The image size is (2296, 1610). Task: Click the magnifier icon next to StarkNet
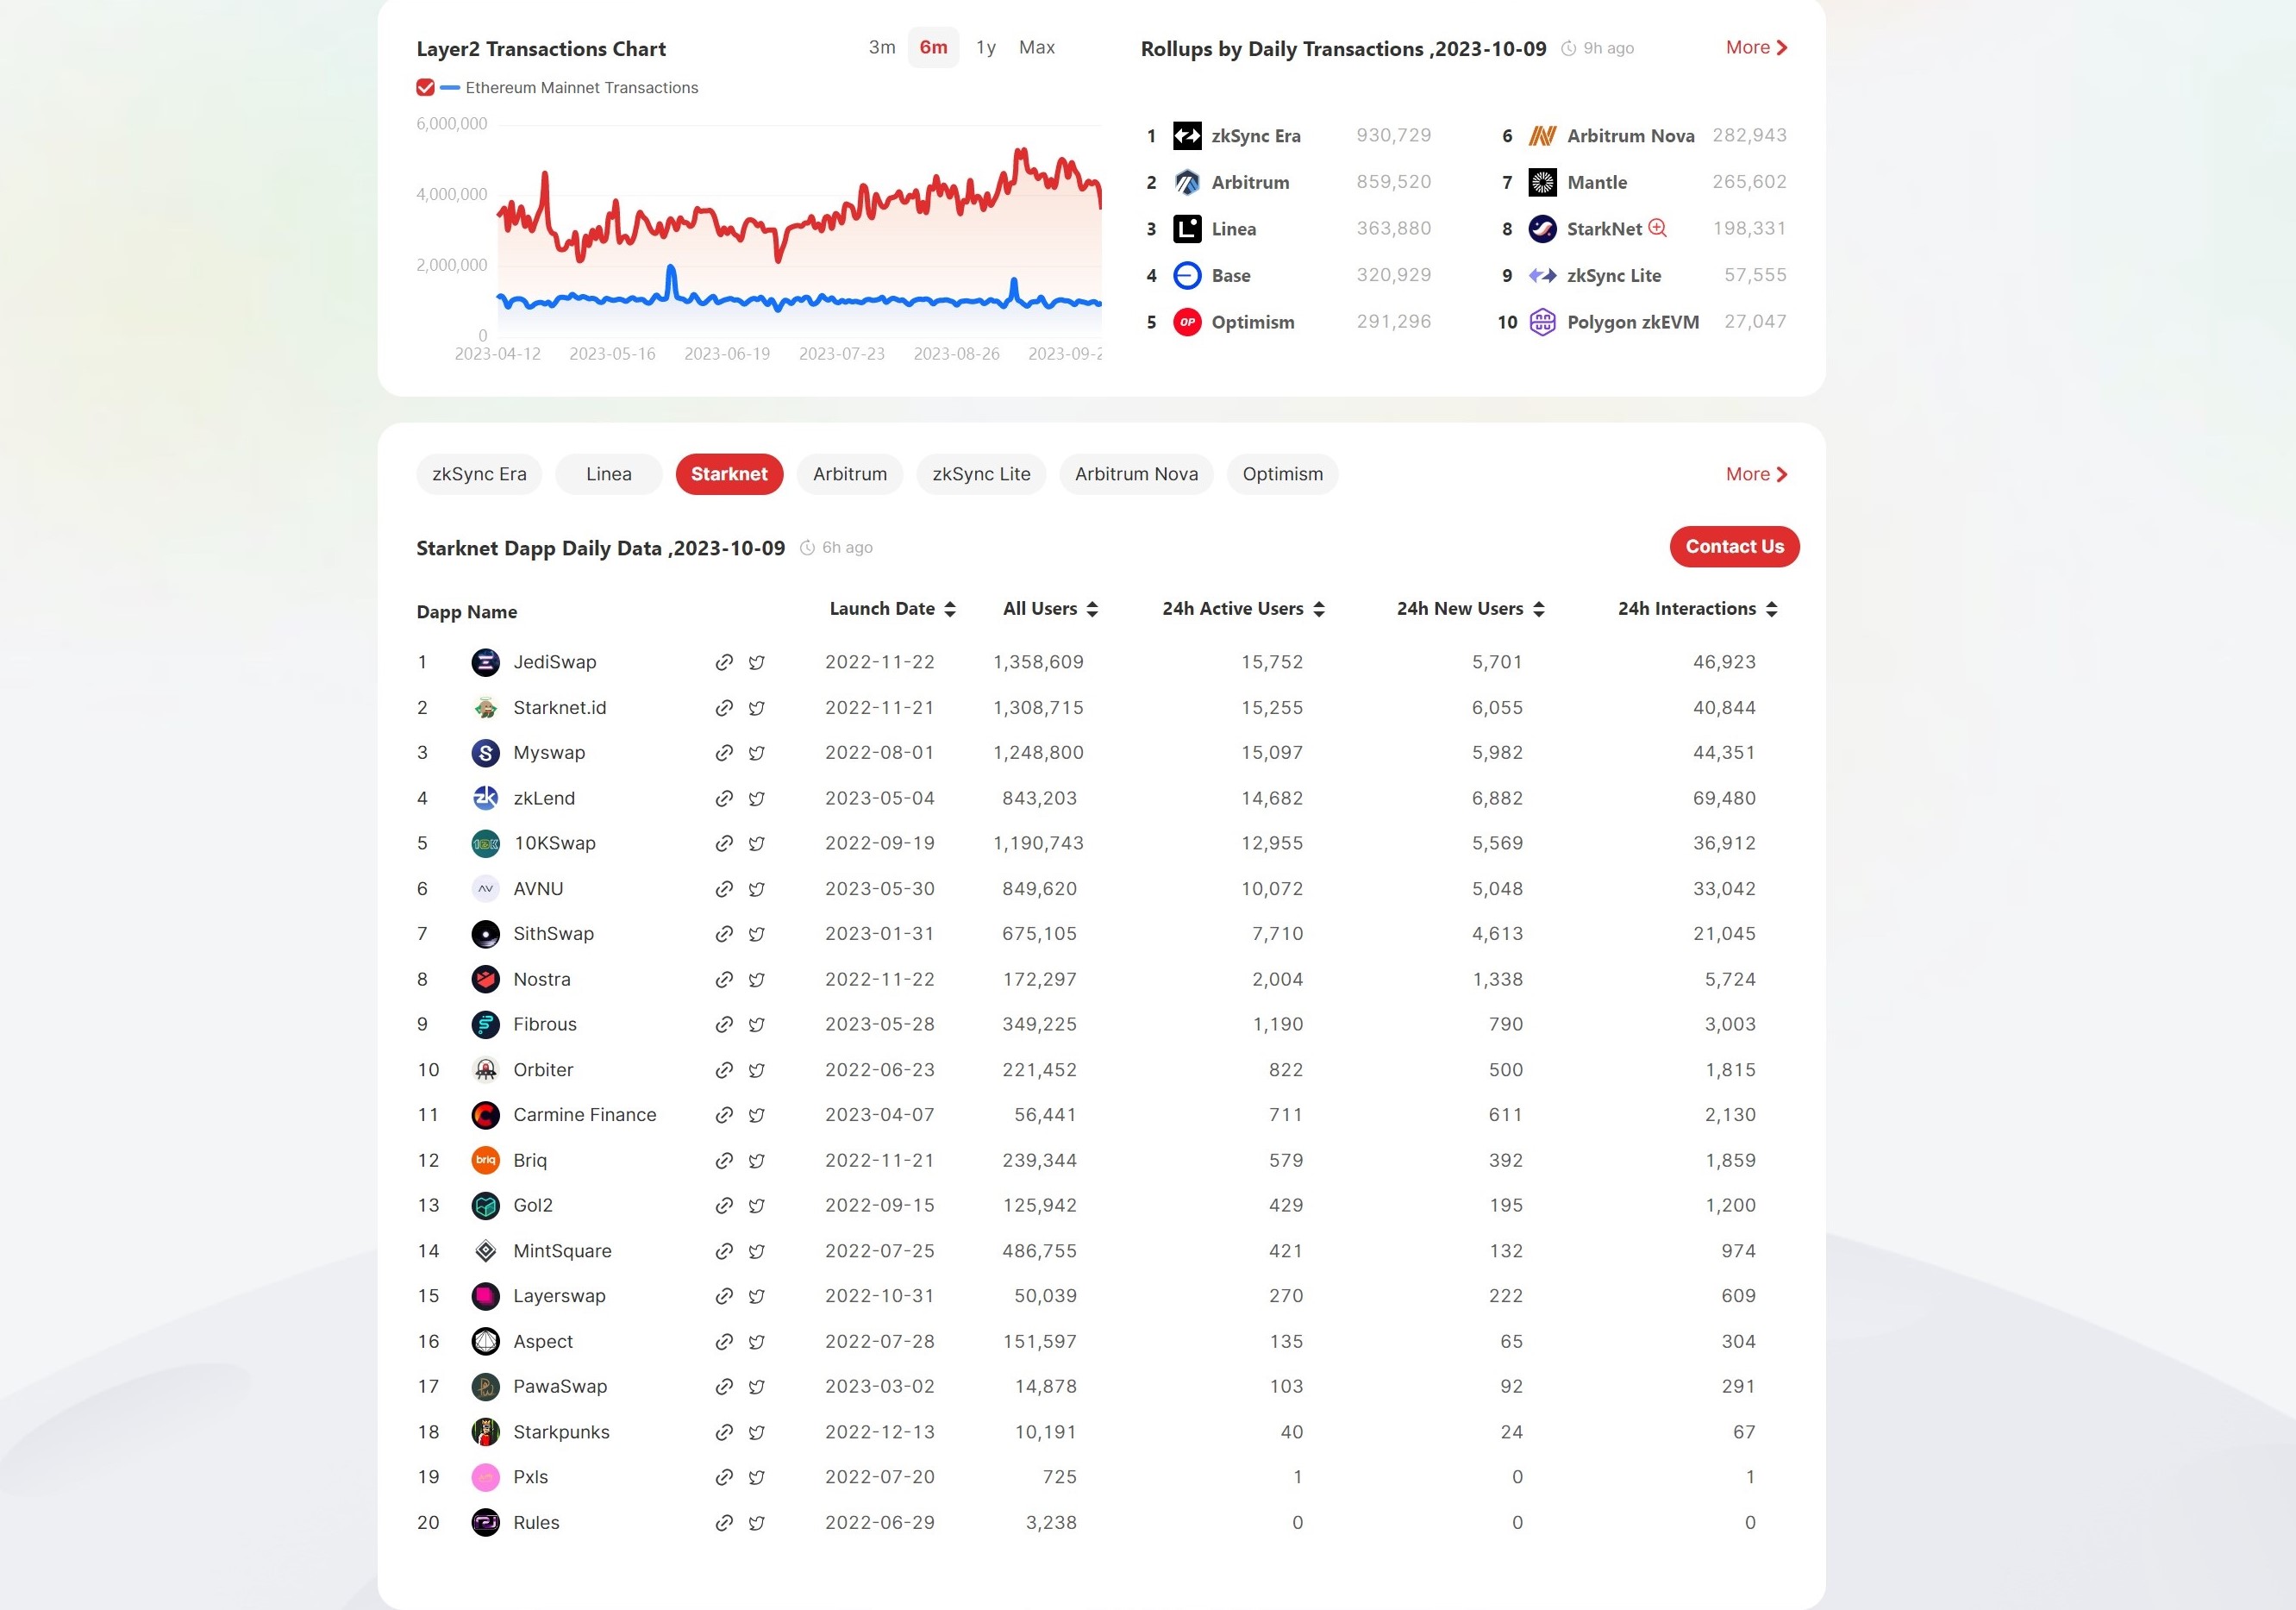tap(1657, 228)
